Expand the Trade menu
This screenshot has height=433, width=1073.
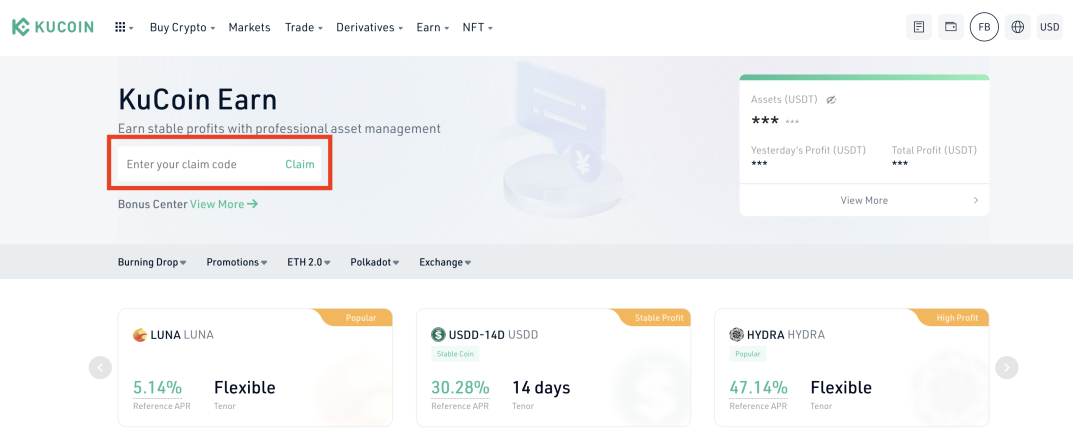pos(304,27)
